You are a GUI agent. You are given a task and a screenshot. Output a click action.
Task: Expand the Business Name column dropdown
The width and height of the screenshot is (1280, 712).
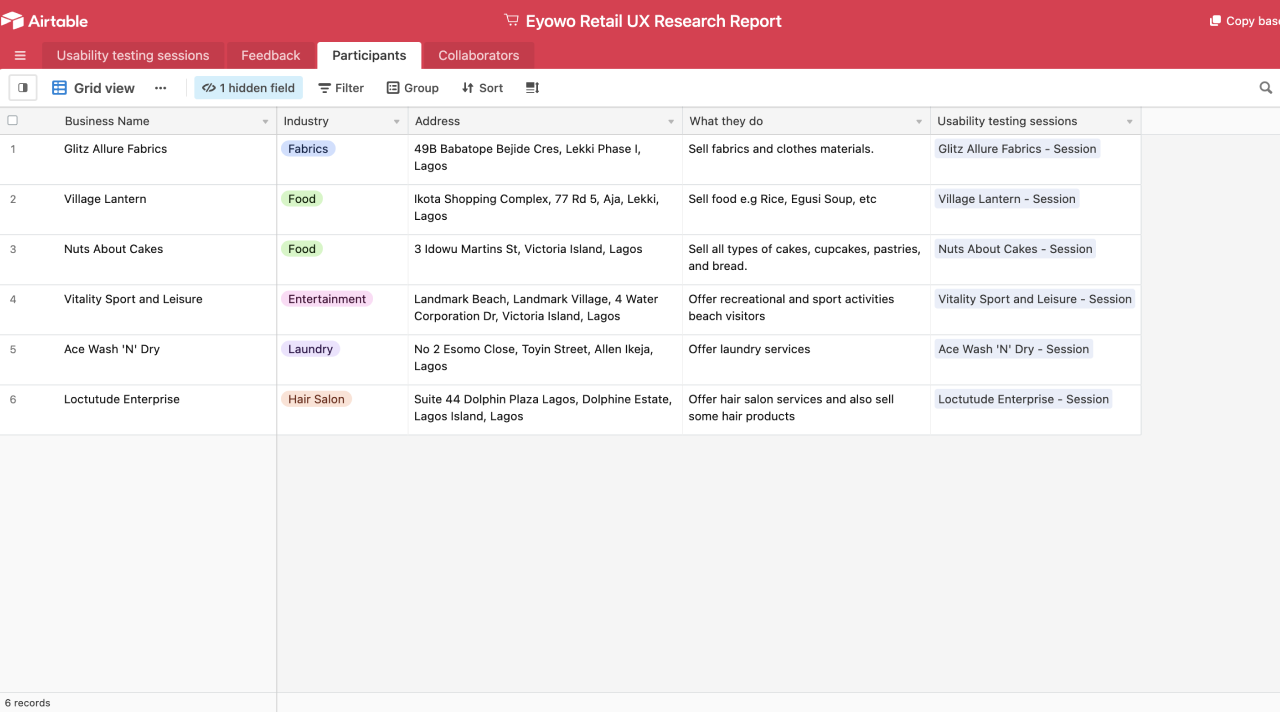pos(265,122)
